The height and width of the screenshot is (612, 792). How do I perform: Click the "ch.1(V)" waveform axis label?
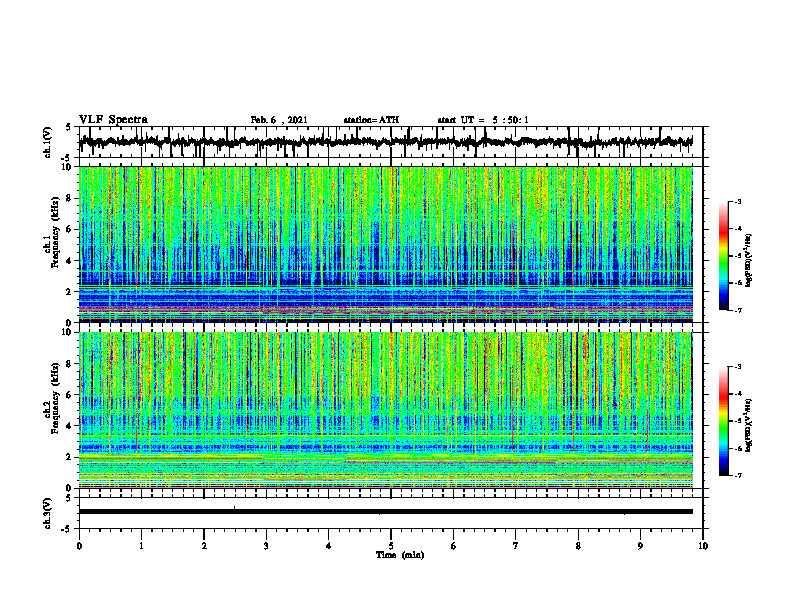pyautogui.click(x=47, y=142)
